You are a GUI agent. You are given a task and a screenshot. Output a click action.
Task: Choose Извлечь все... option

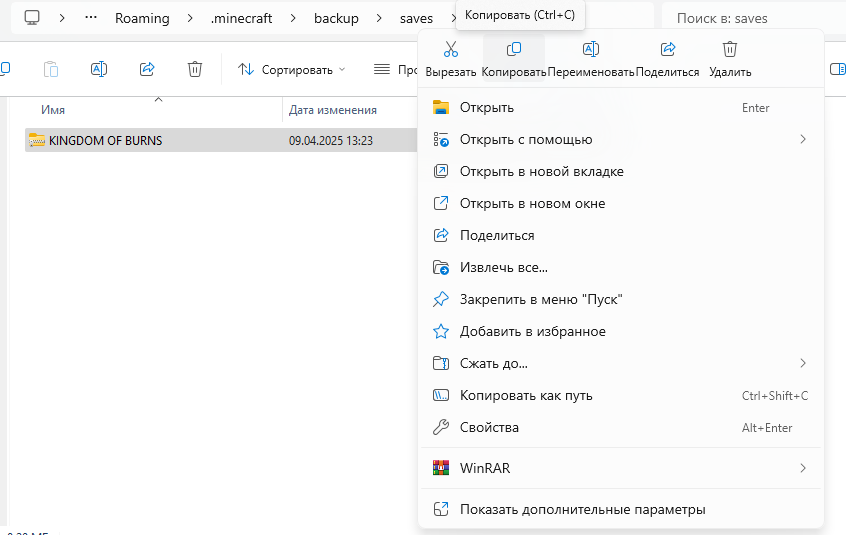tap(621, 267)
